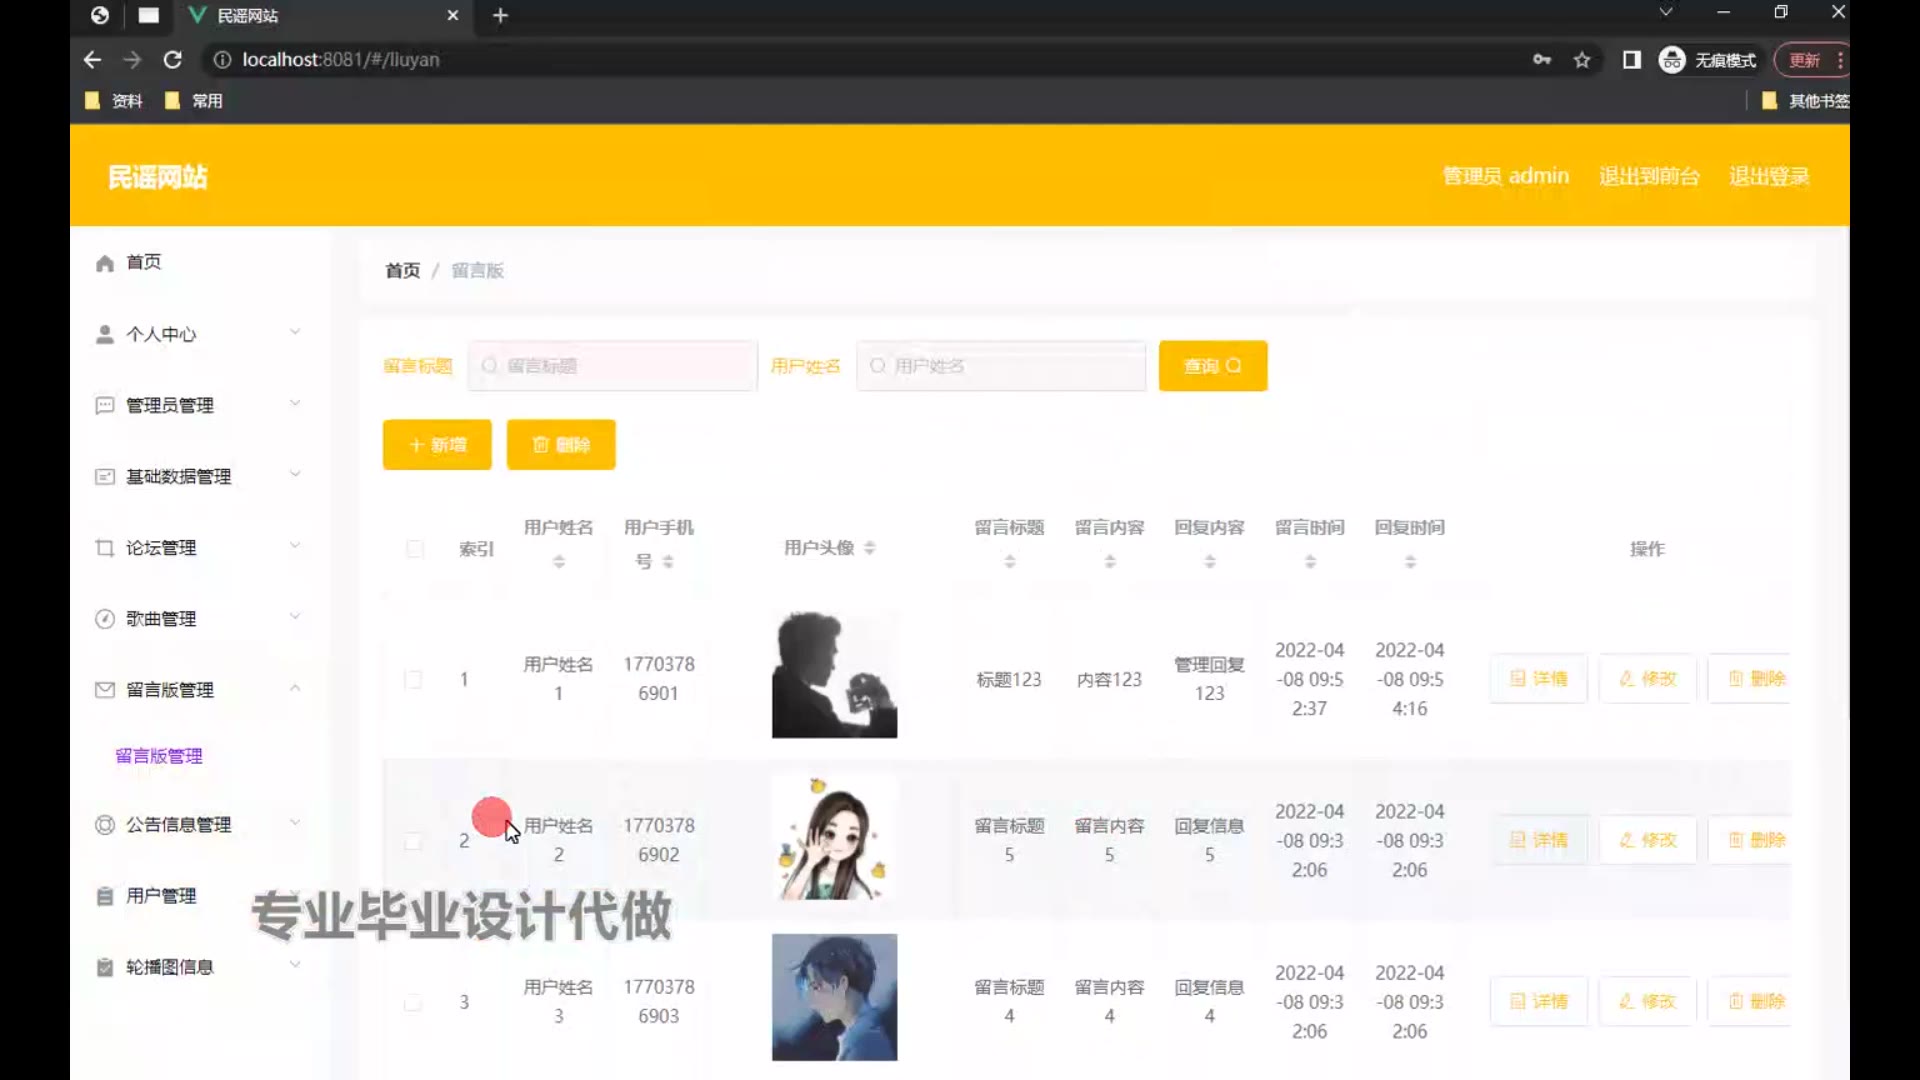Expand the 论坛管理 menu chevron

tap(295, 546)
